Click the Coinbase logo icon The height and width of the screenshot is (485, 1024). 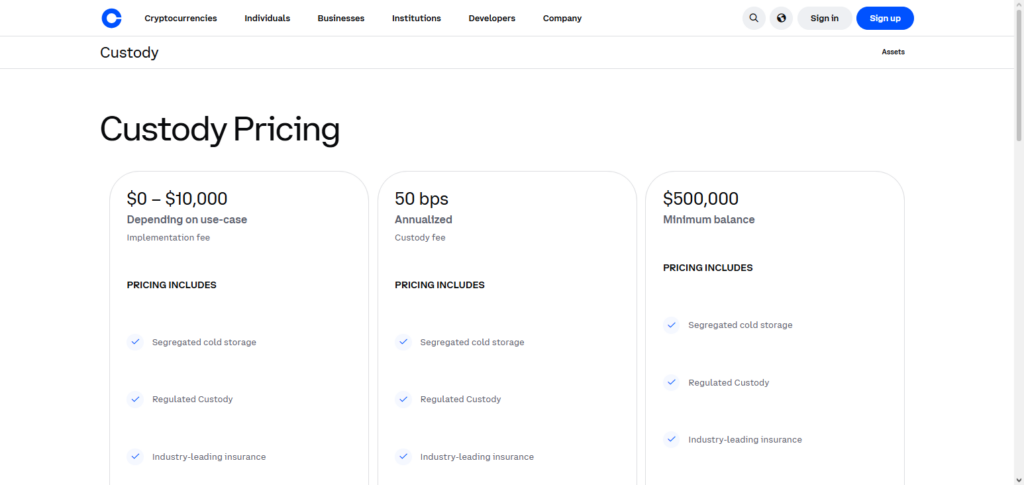coord(112,18)
